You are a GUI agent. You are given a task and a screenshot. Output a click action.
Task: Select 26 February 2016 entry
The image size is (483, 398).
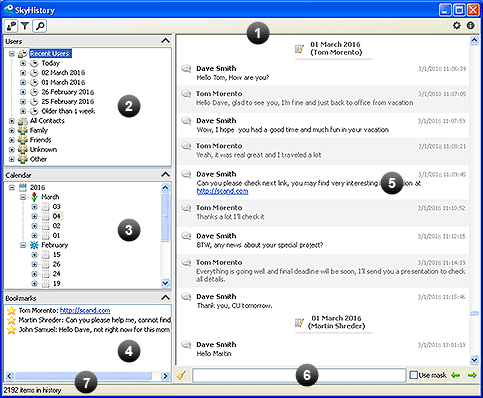point(68,92)
